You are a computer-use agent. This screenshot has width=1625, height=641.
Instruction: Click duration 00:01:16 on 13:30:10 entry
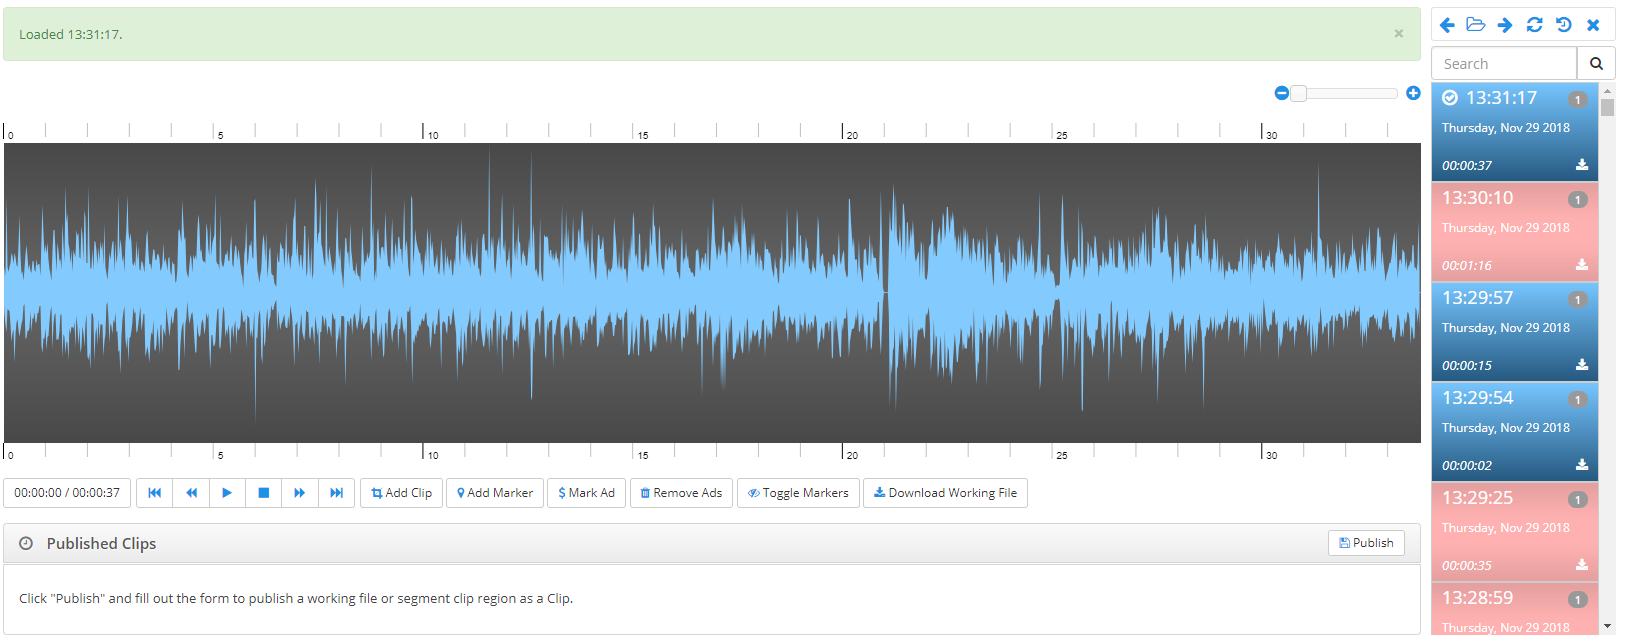tap(1466, 266)
